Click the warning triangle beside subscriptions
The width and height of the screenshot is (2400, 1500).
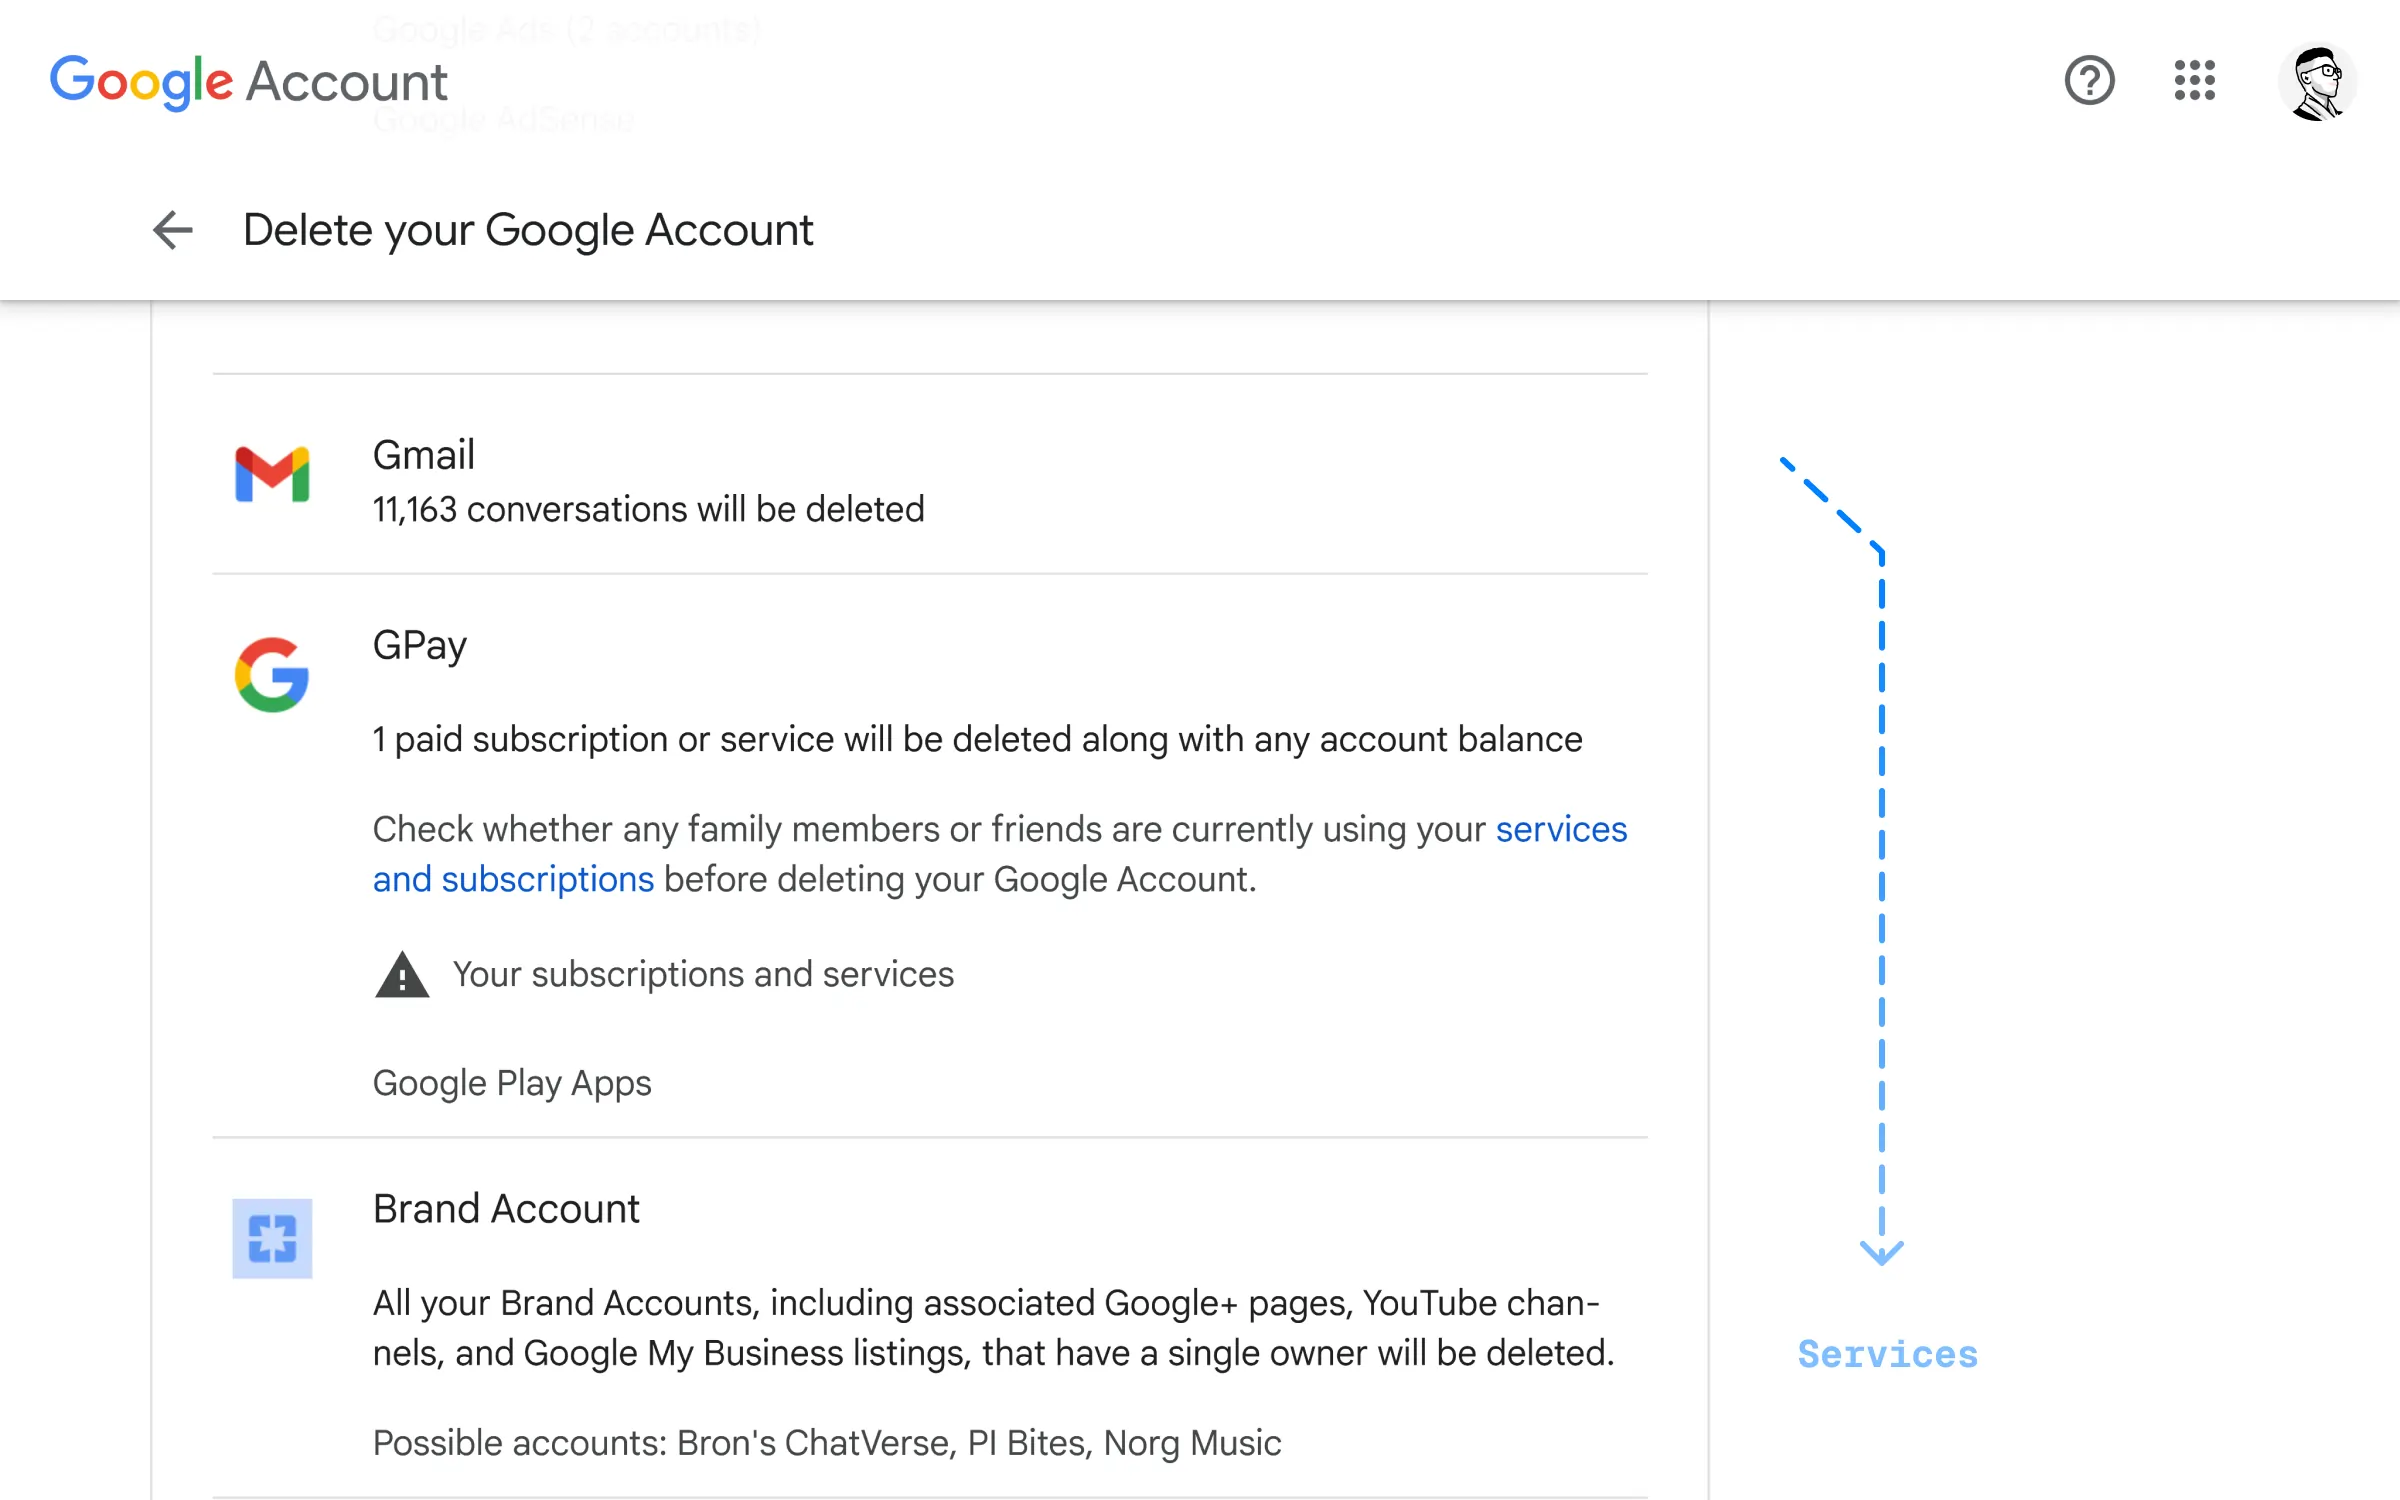402,974
